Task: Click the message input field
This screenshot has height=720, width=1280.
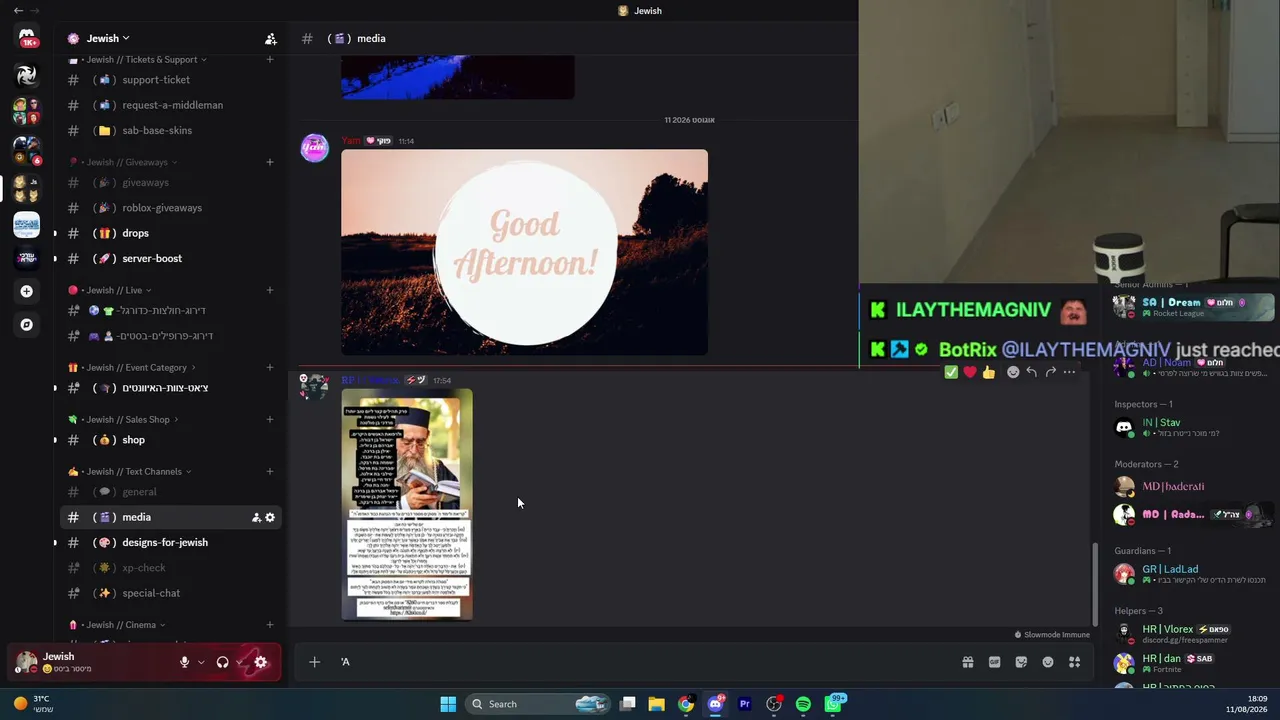Action: [x=640, y=662]
